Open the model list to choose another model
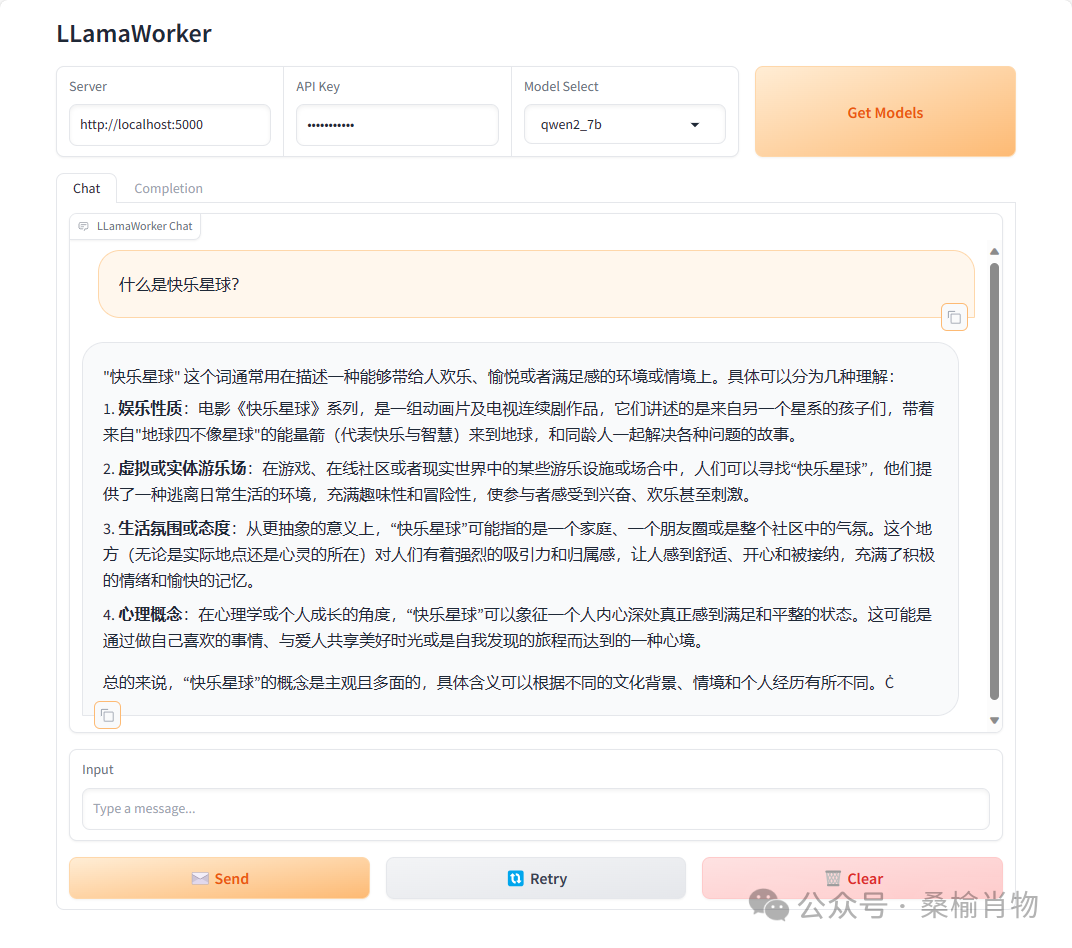This screenshot has width=1072, height=948. pos(625,124)
